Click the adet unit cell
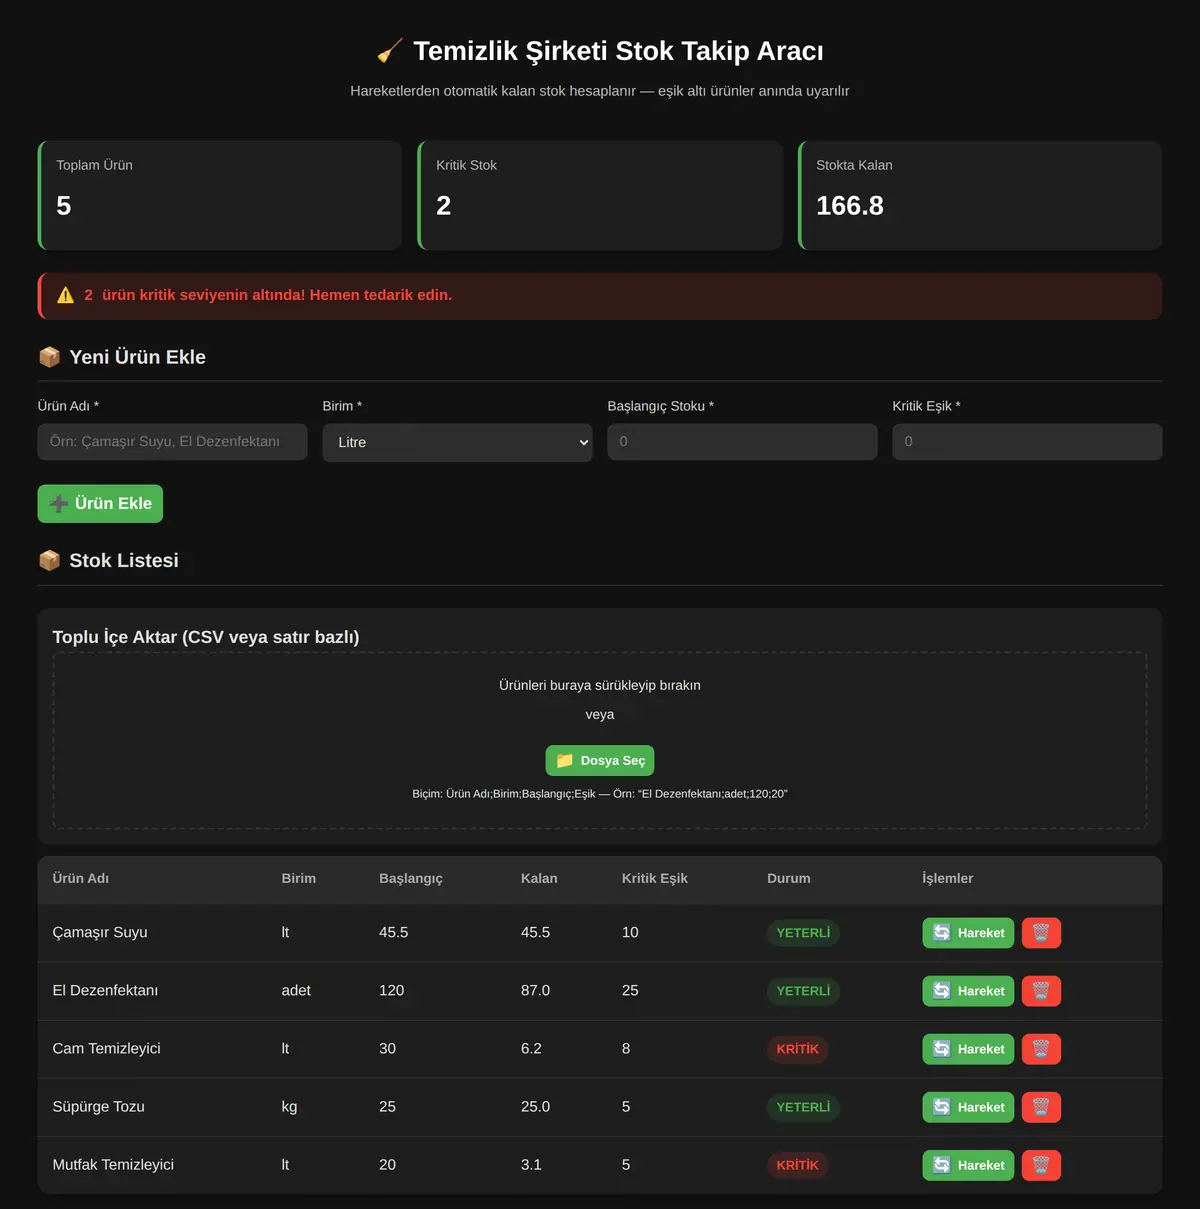The height and width of the screenshot is (1209, 1200). coord(296,990)
